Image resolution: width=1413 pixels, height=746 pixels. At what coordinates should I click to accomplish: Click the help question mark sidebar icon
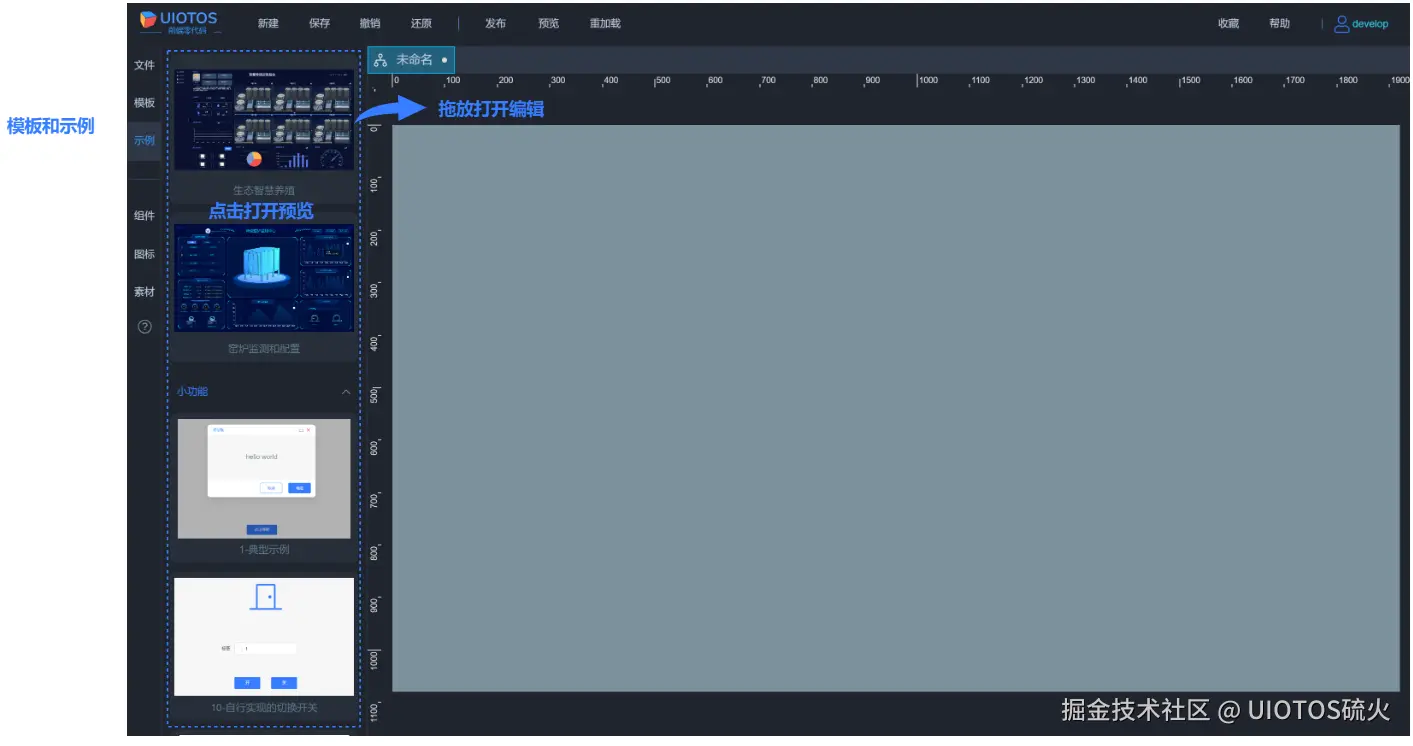coord(144,327)
